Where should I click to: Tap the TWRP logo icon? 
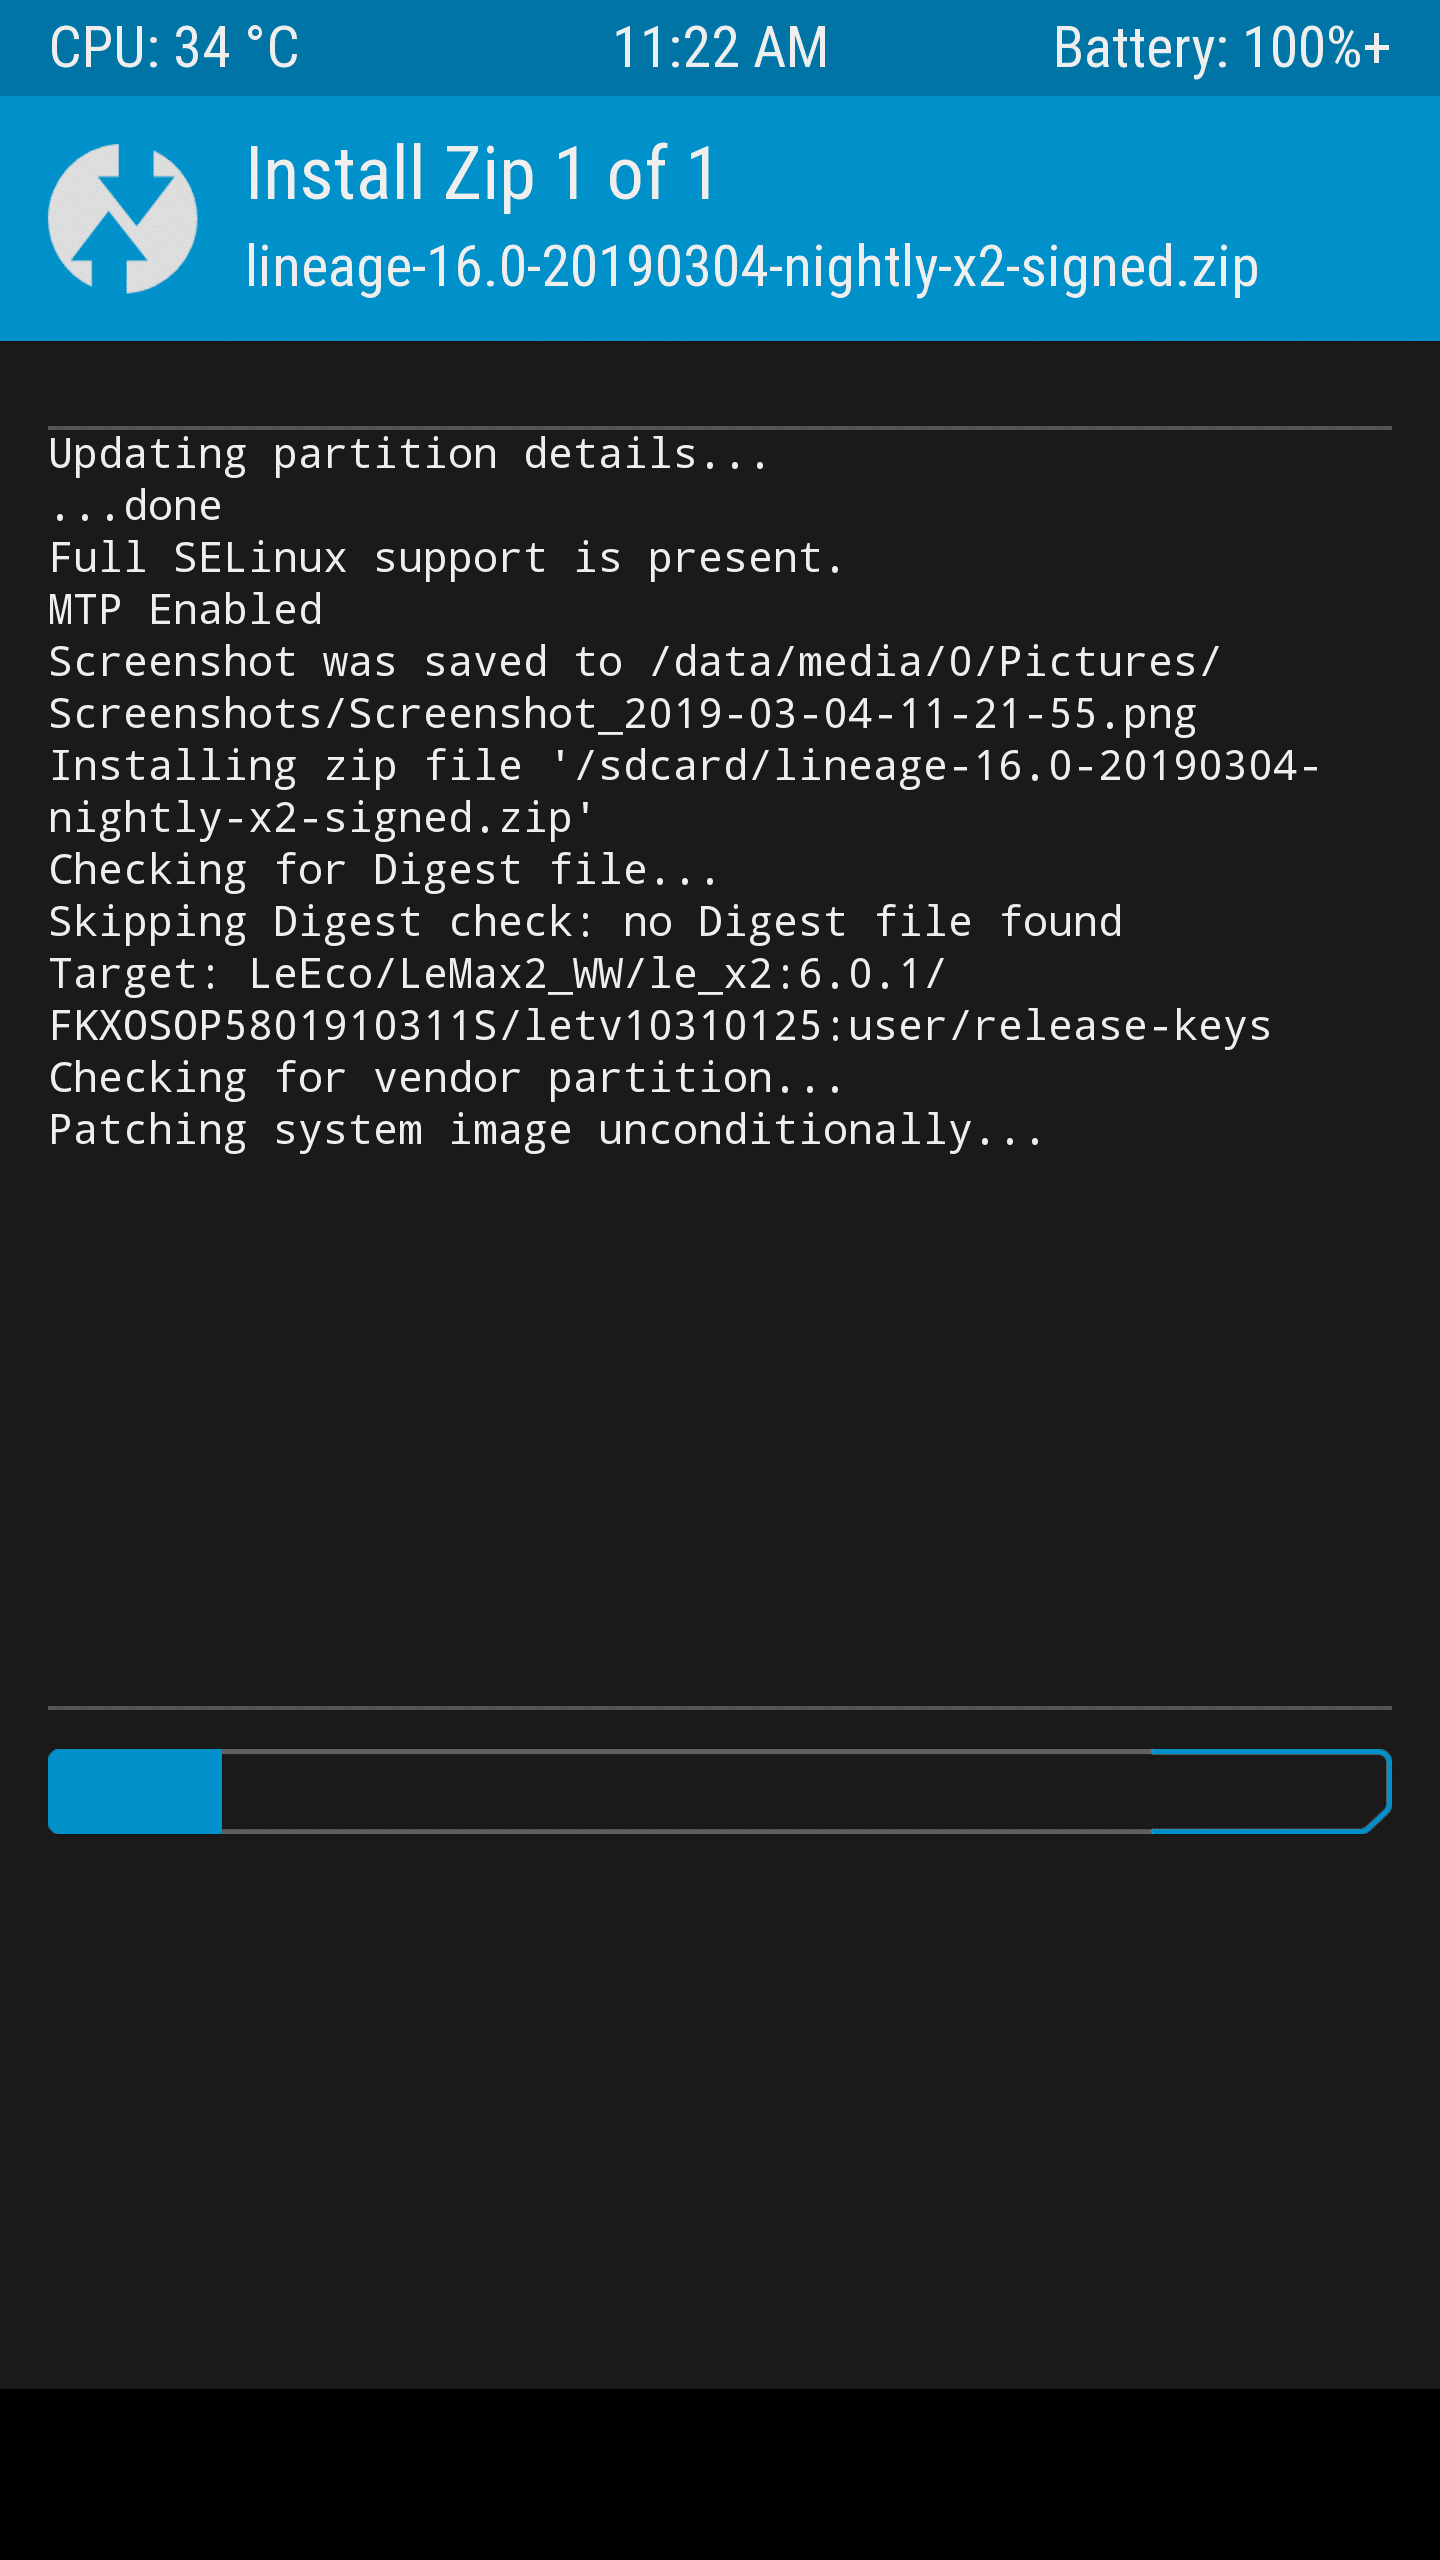(x=123, y=219)
